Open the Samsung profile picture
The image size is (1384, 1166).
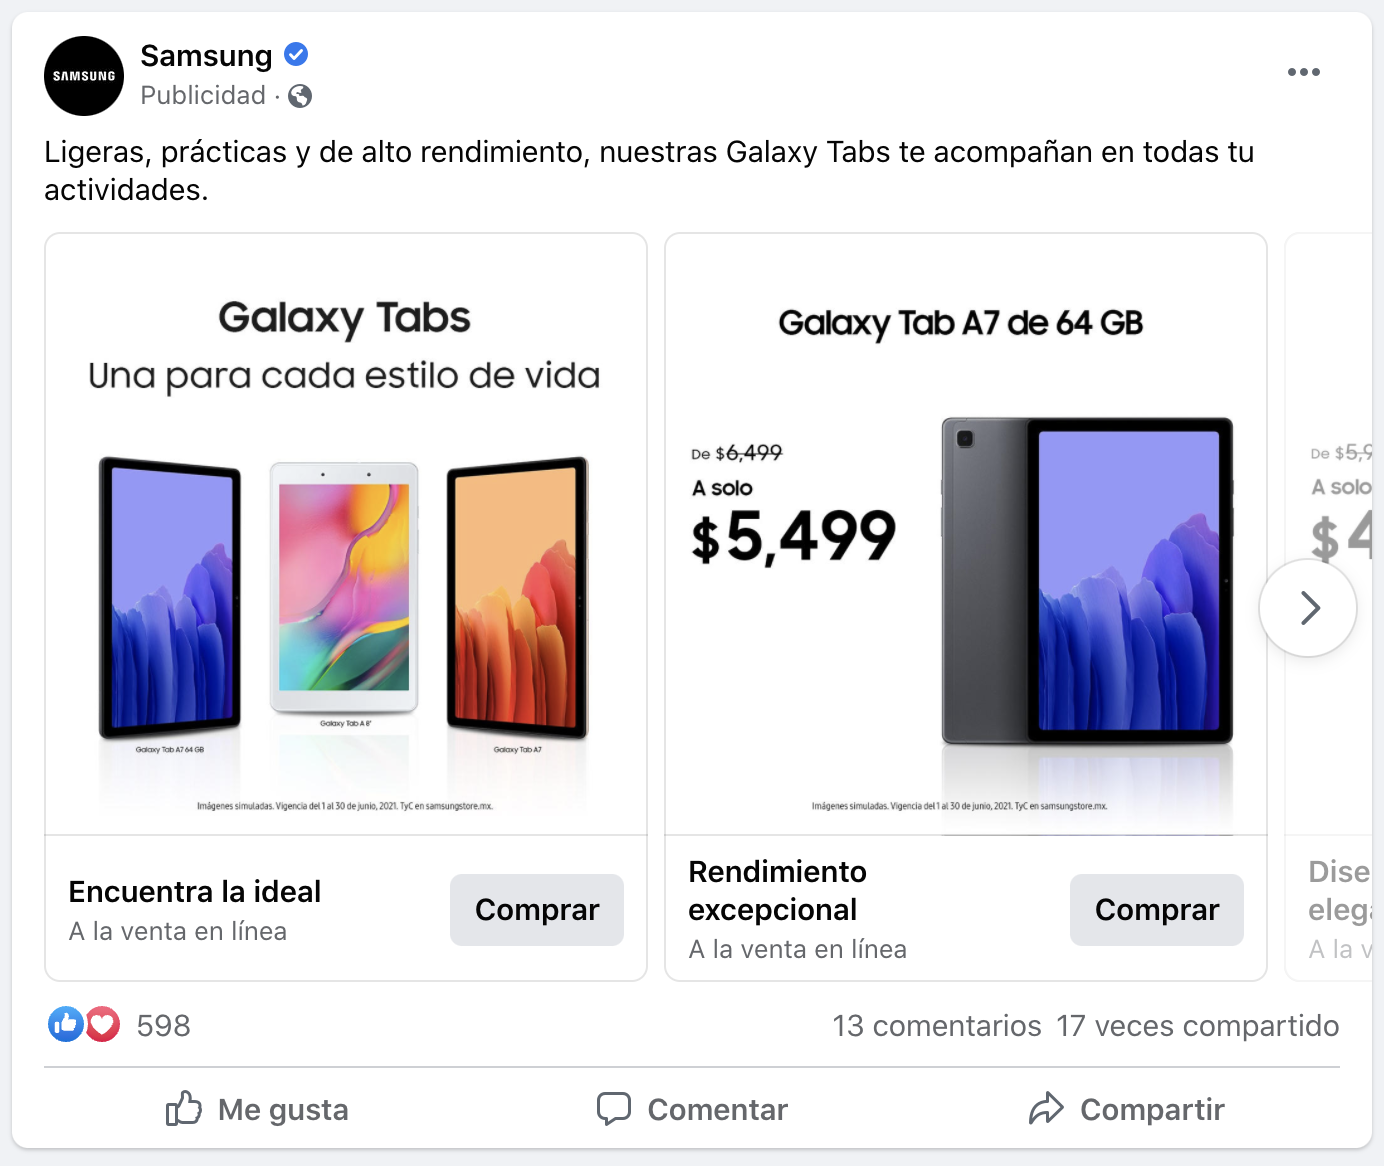(x=84, y=76)
